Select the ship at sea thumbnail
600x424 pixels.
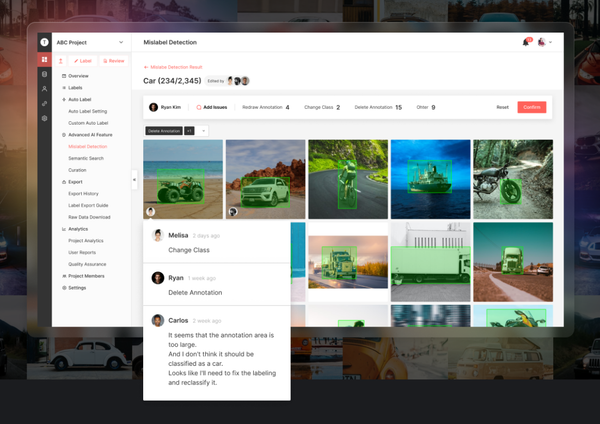pos(430,179)
